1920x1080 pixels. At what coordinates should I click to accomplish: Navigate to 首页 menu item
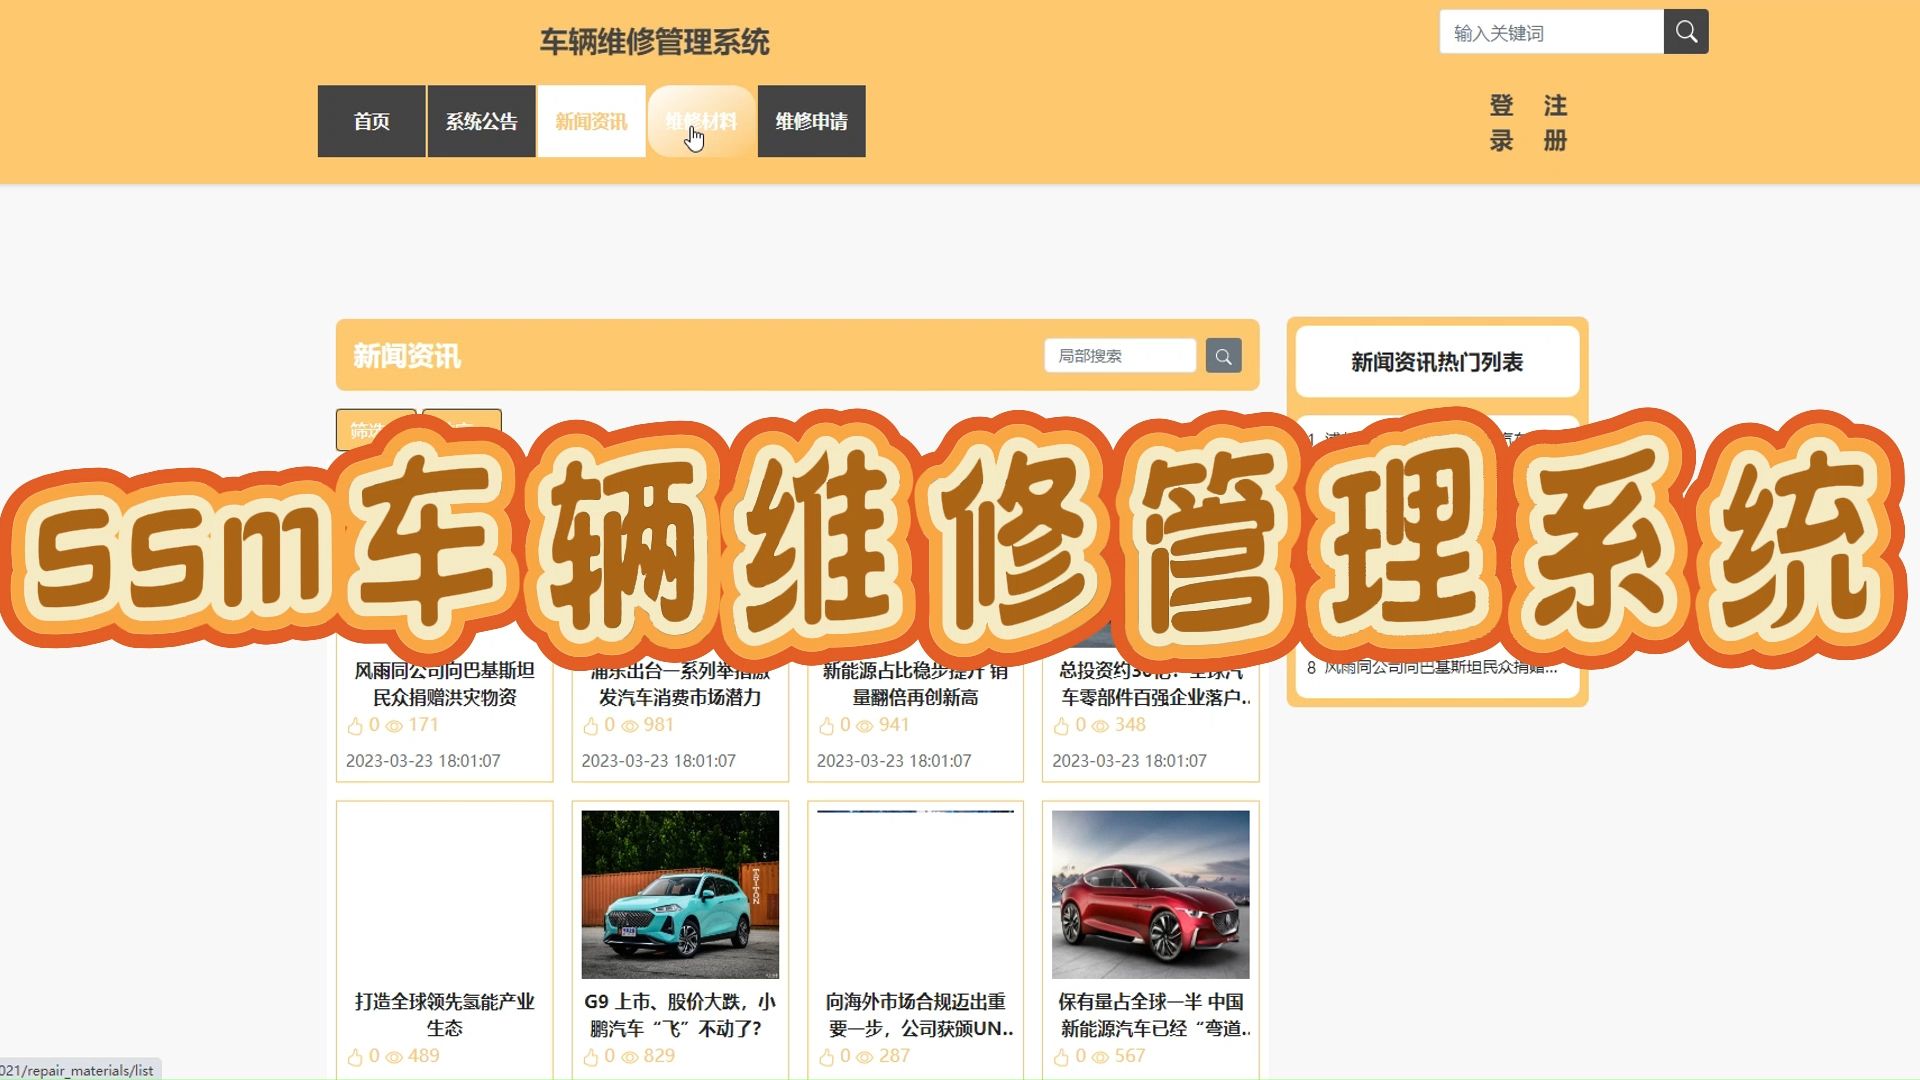(x=371, y=121)
